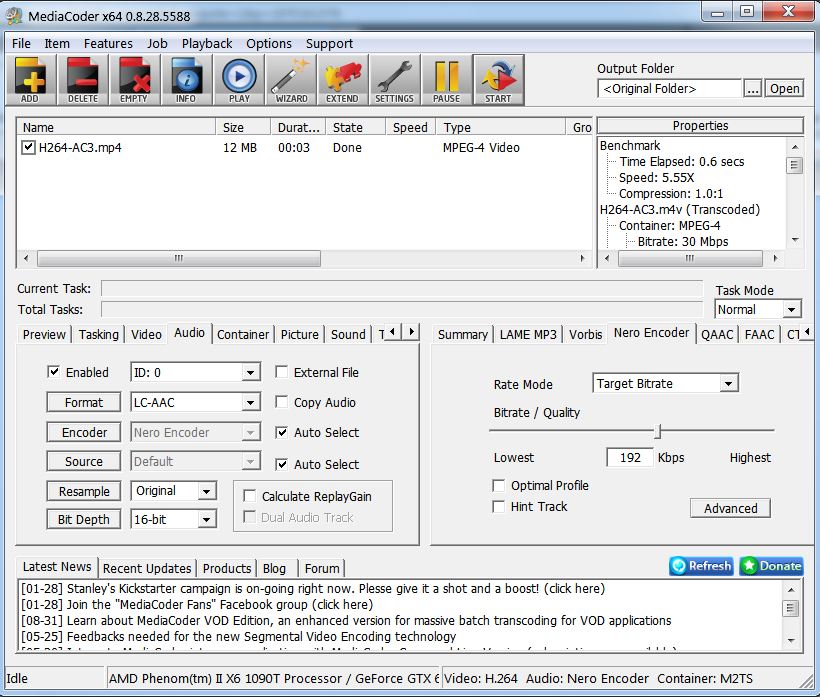
Task: Click the Bit Depth button
Action: pyautogui.click(x=84, y=519)
